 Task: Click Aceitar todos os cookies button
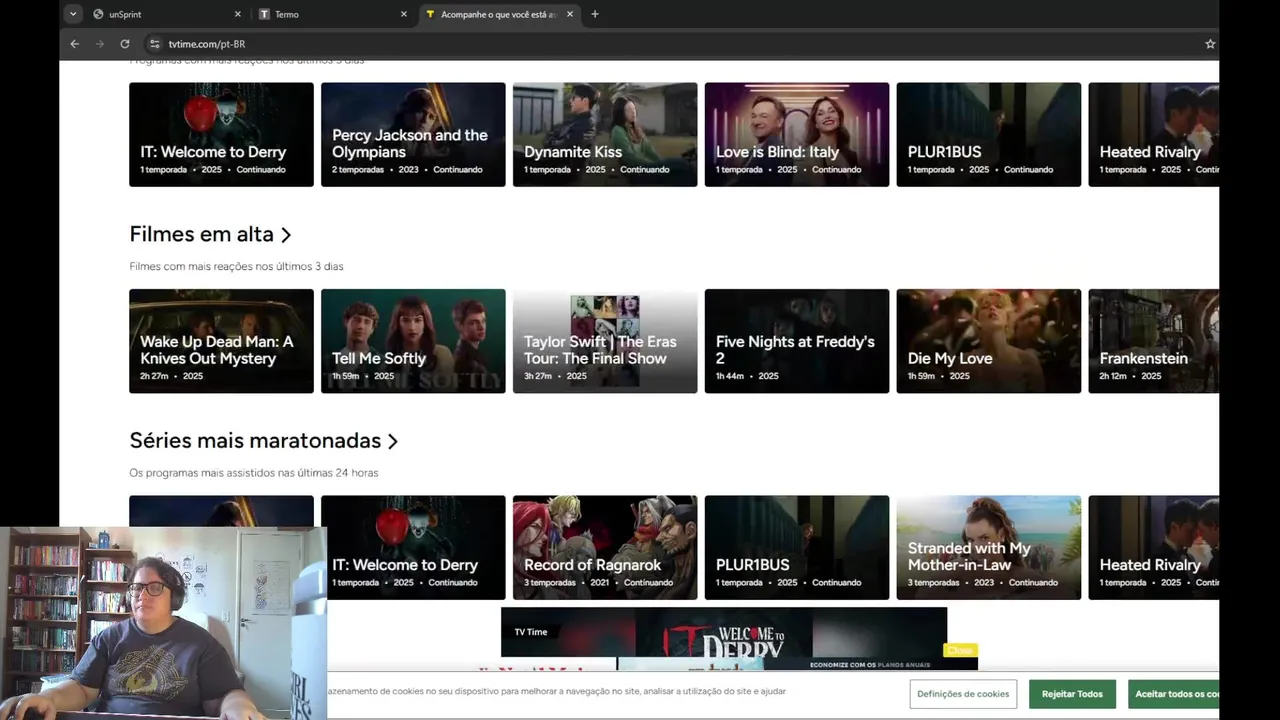(1174, 694)
